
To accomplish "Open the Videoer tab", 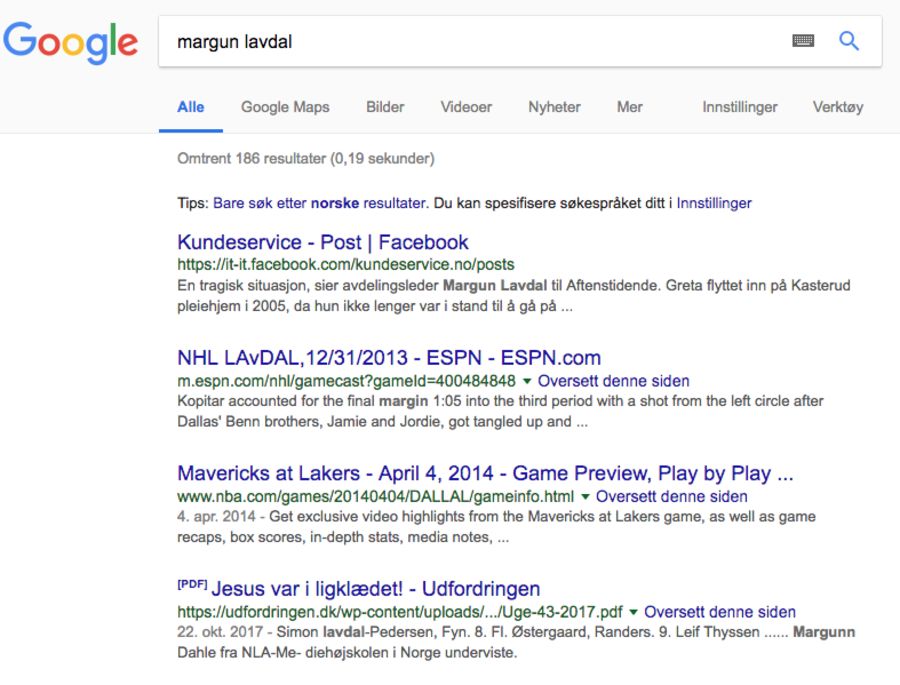I will [466, 107].
